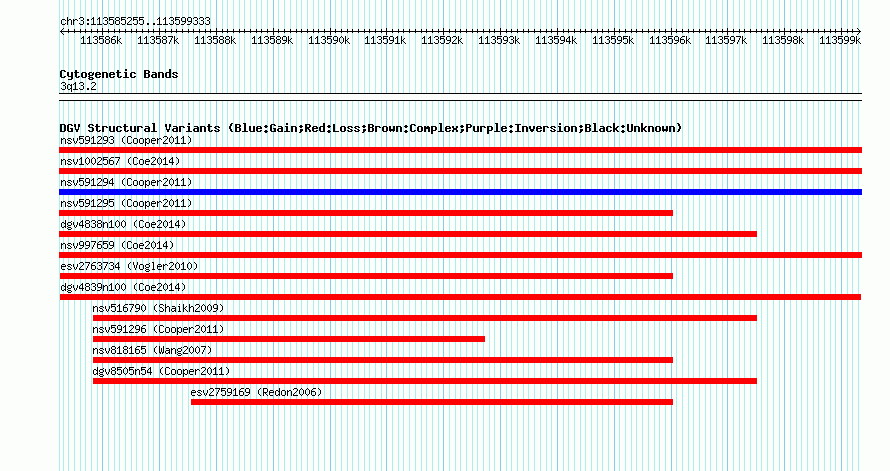The height and width of the screenshot is (471, 890).
Task: Click the 3q13.2 band label
Action: point(78,86)
